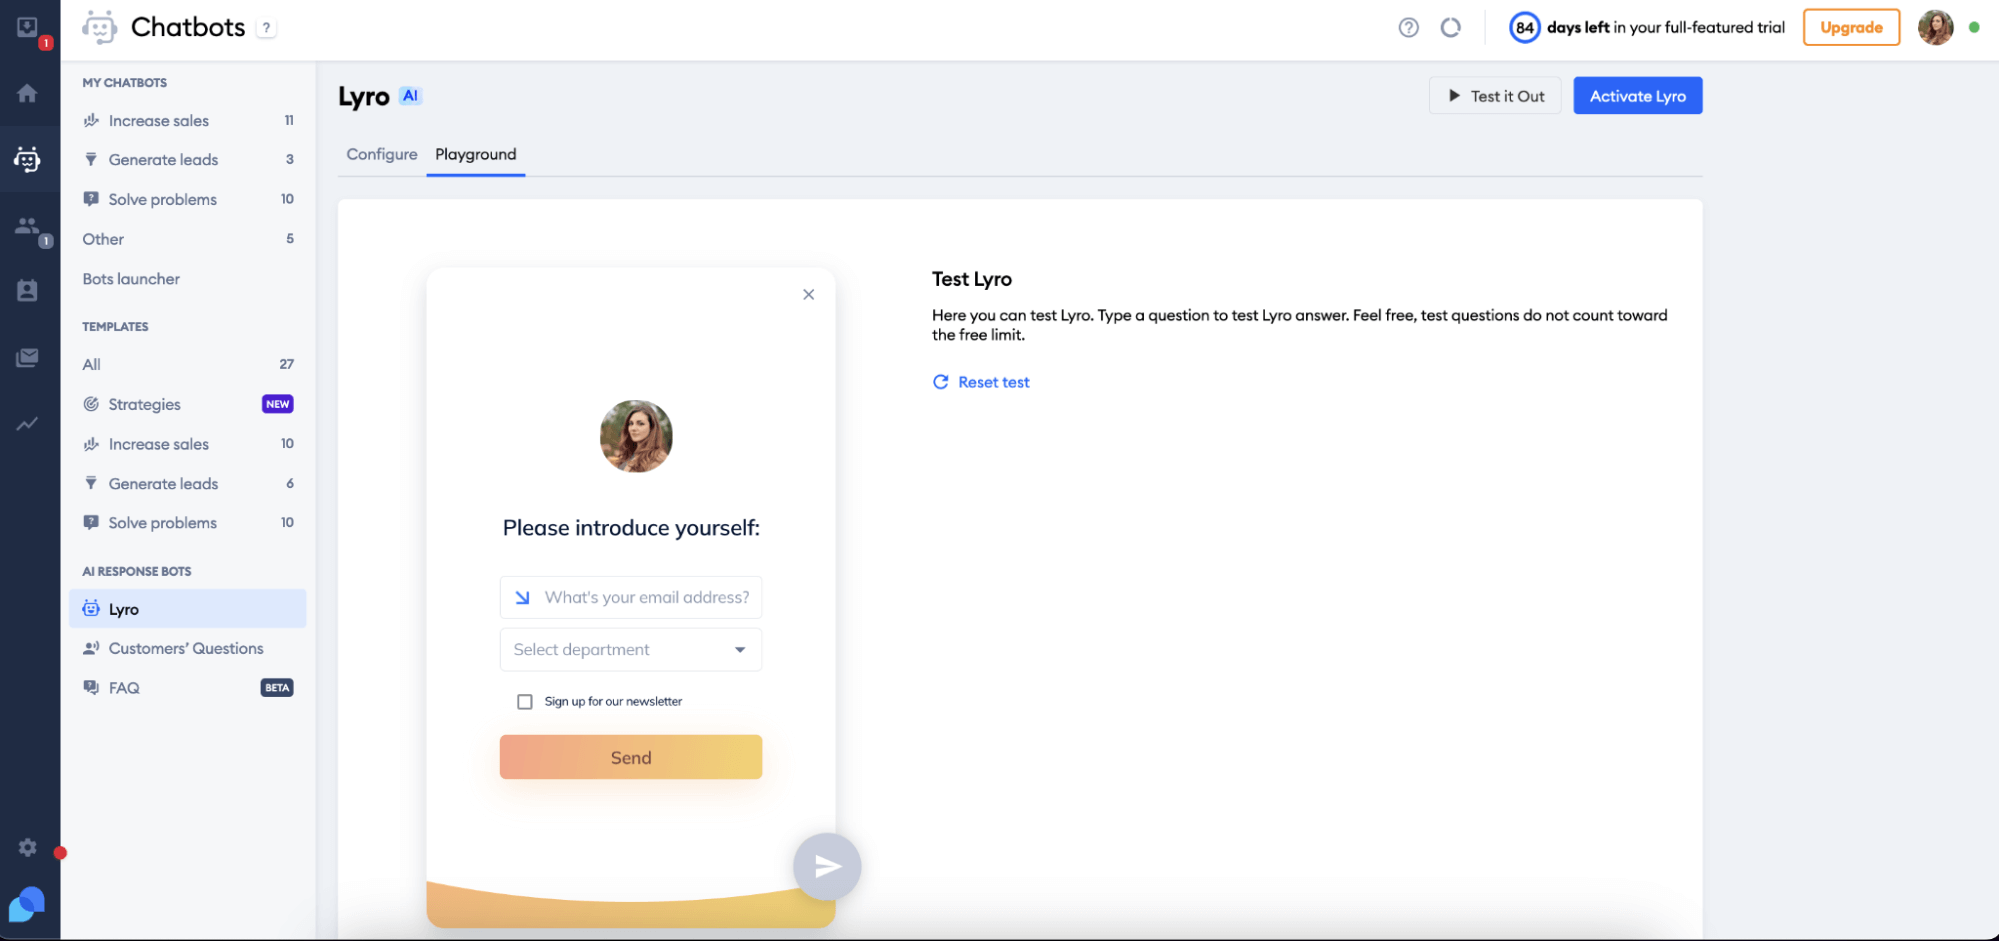The image size is (1999, 941).
Task: Open the Contacts icon in left rail
Action: click(x=27, y=290)
